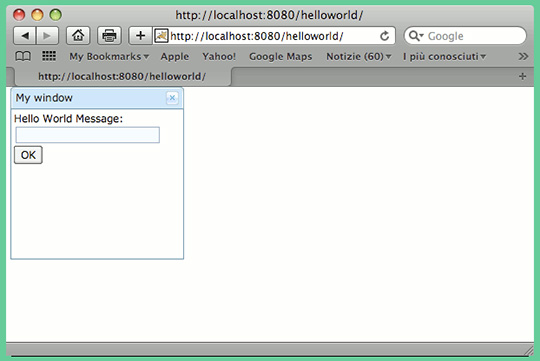Viewport: 540px width, 361px height.
Task: Click the OK button
Action: pos(28,155)
